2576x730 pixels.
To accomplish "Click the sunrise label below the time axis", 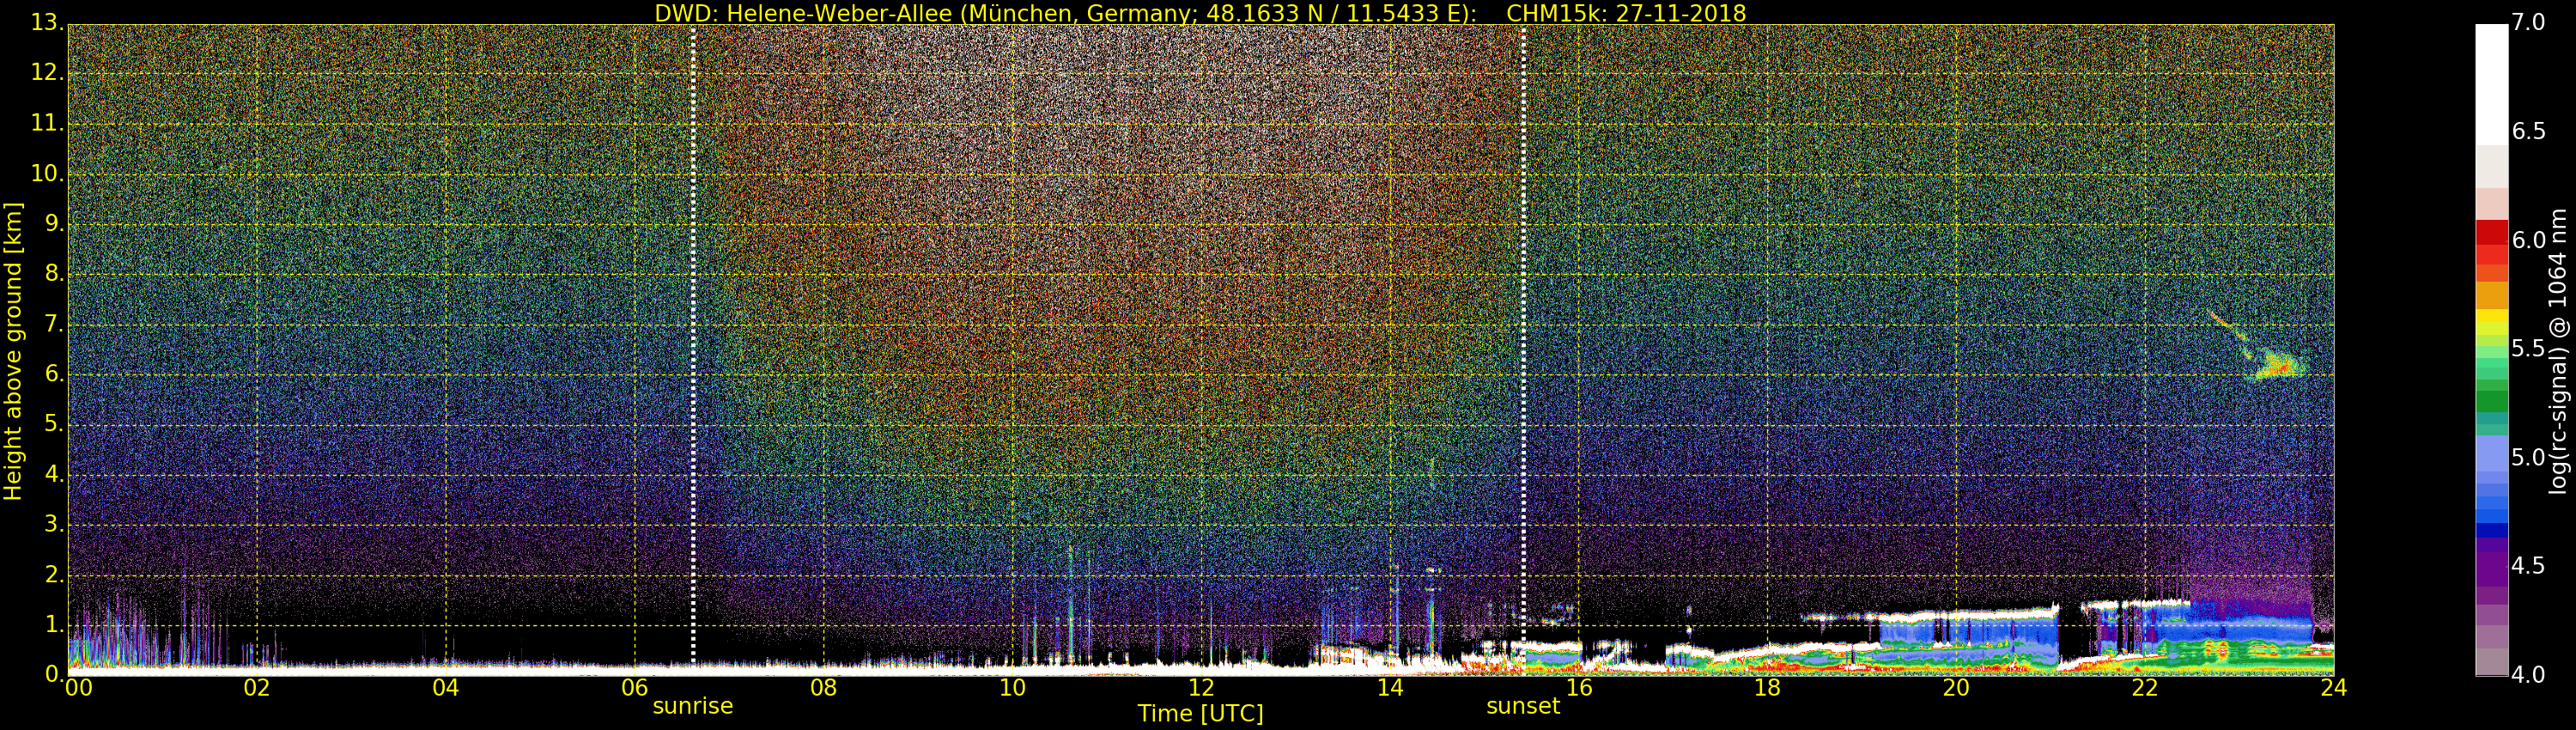I will 692,706.
